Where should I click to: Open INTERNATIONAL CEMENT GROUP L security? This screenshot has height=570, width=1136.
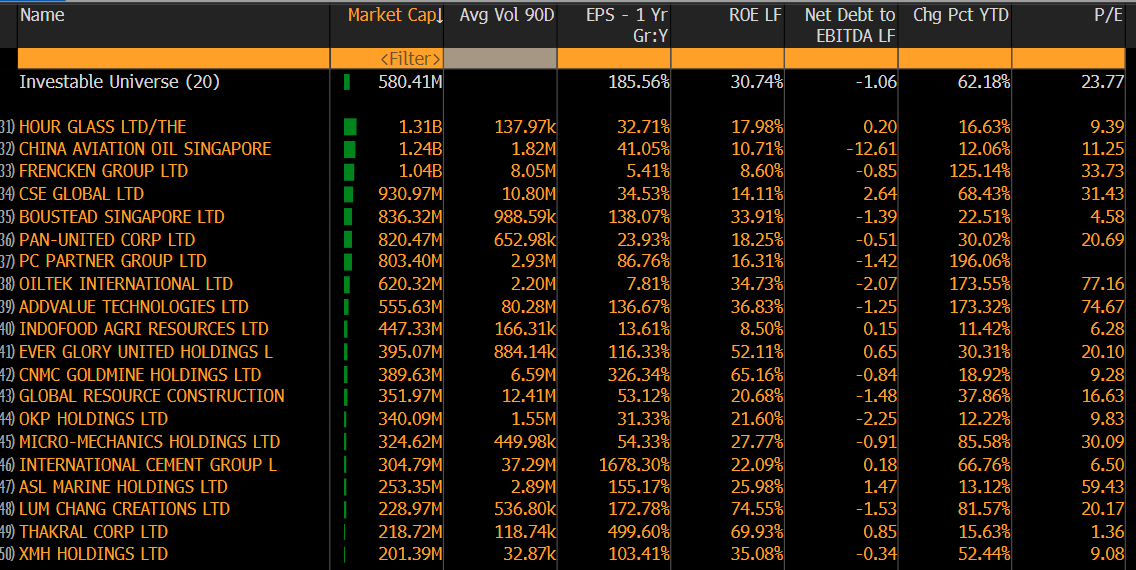click(x=149, y=465)
